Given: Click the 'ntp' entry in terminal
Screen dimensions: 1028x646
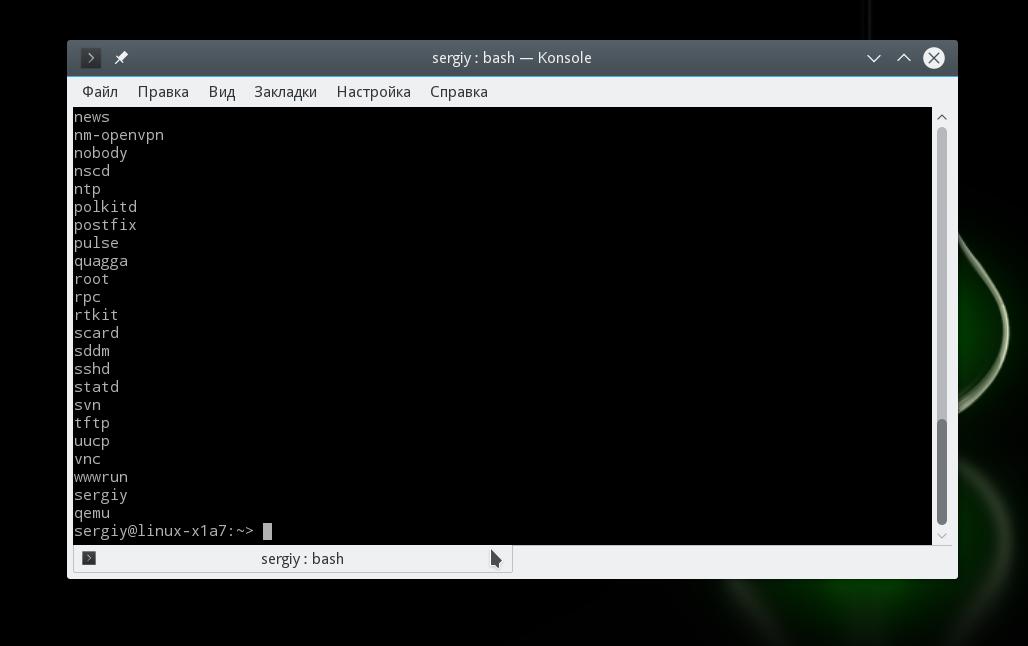Looking at the screenshot, I should [x=87, y=190].
